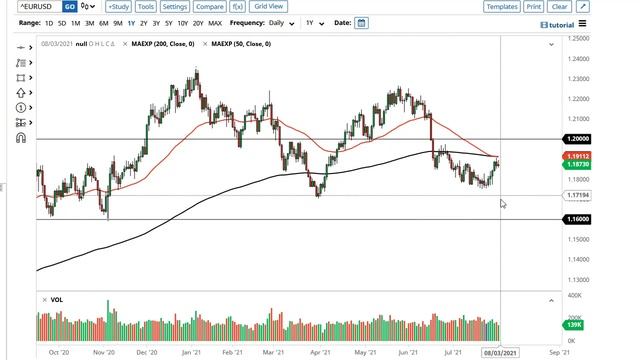640x360 pixels.
Task: Select the up arrow marker tool
Action: pos(20,93)
